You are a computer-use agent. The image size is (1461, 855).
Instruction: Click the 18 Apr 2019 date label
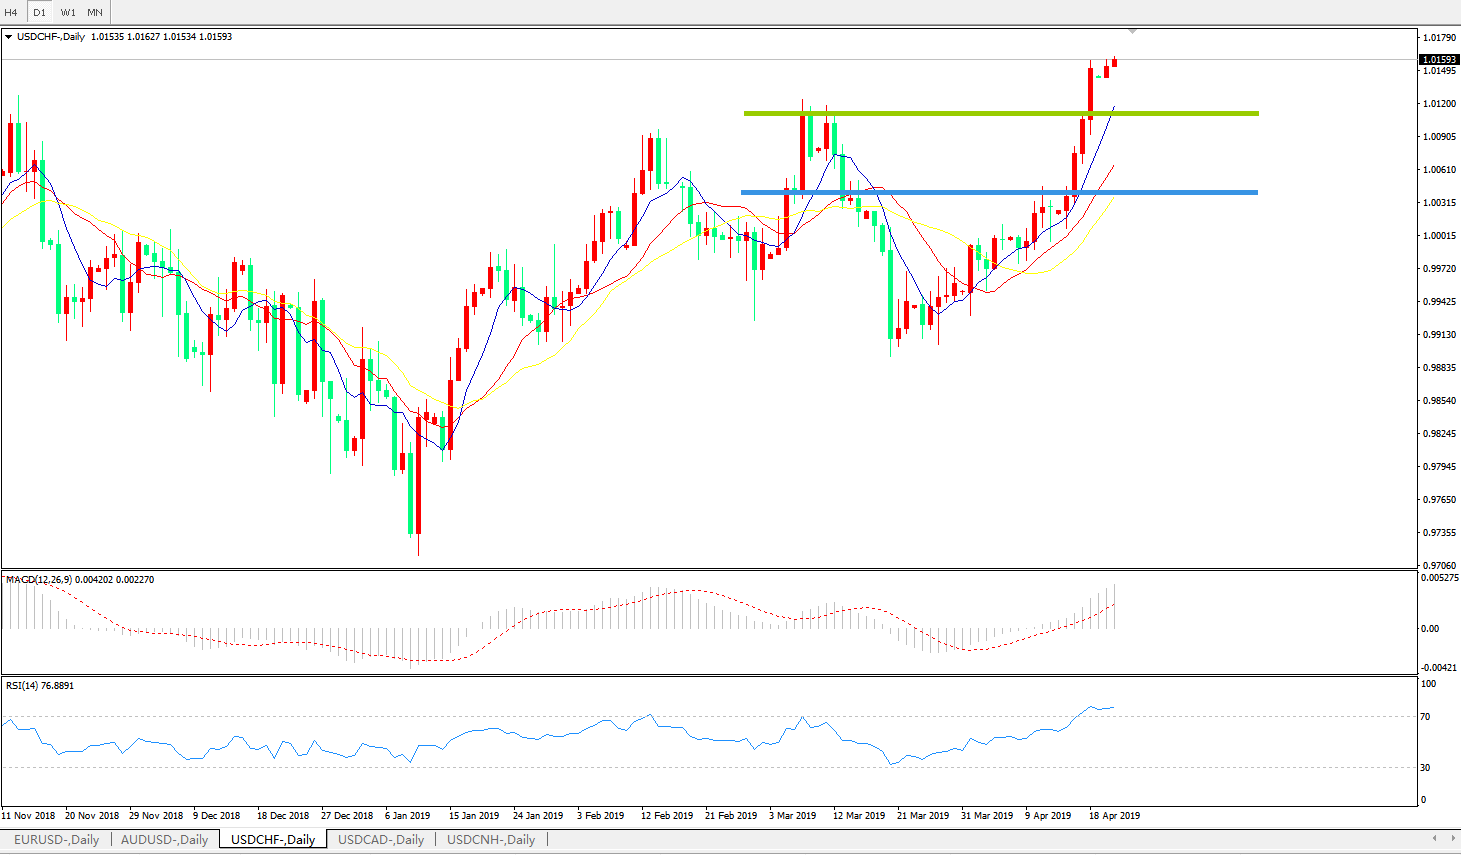click(x=1114, y=816)
